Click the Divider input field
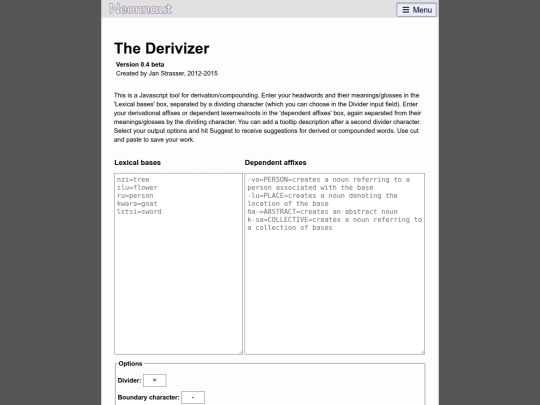The height and width of the screenshot is (405, 540). pyautogui.click(x=155, y=380)
